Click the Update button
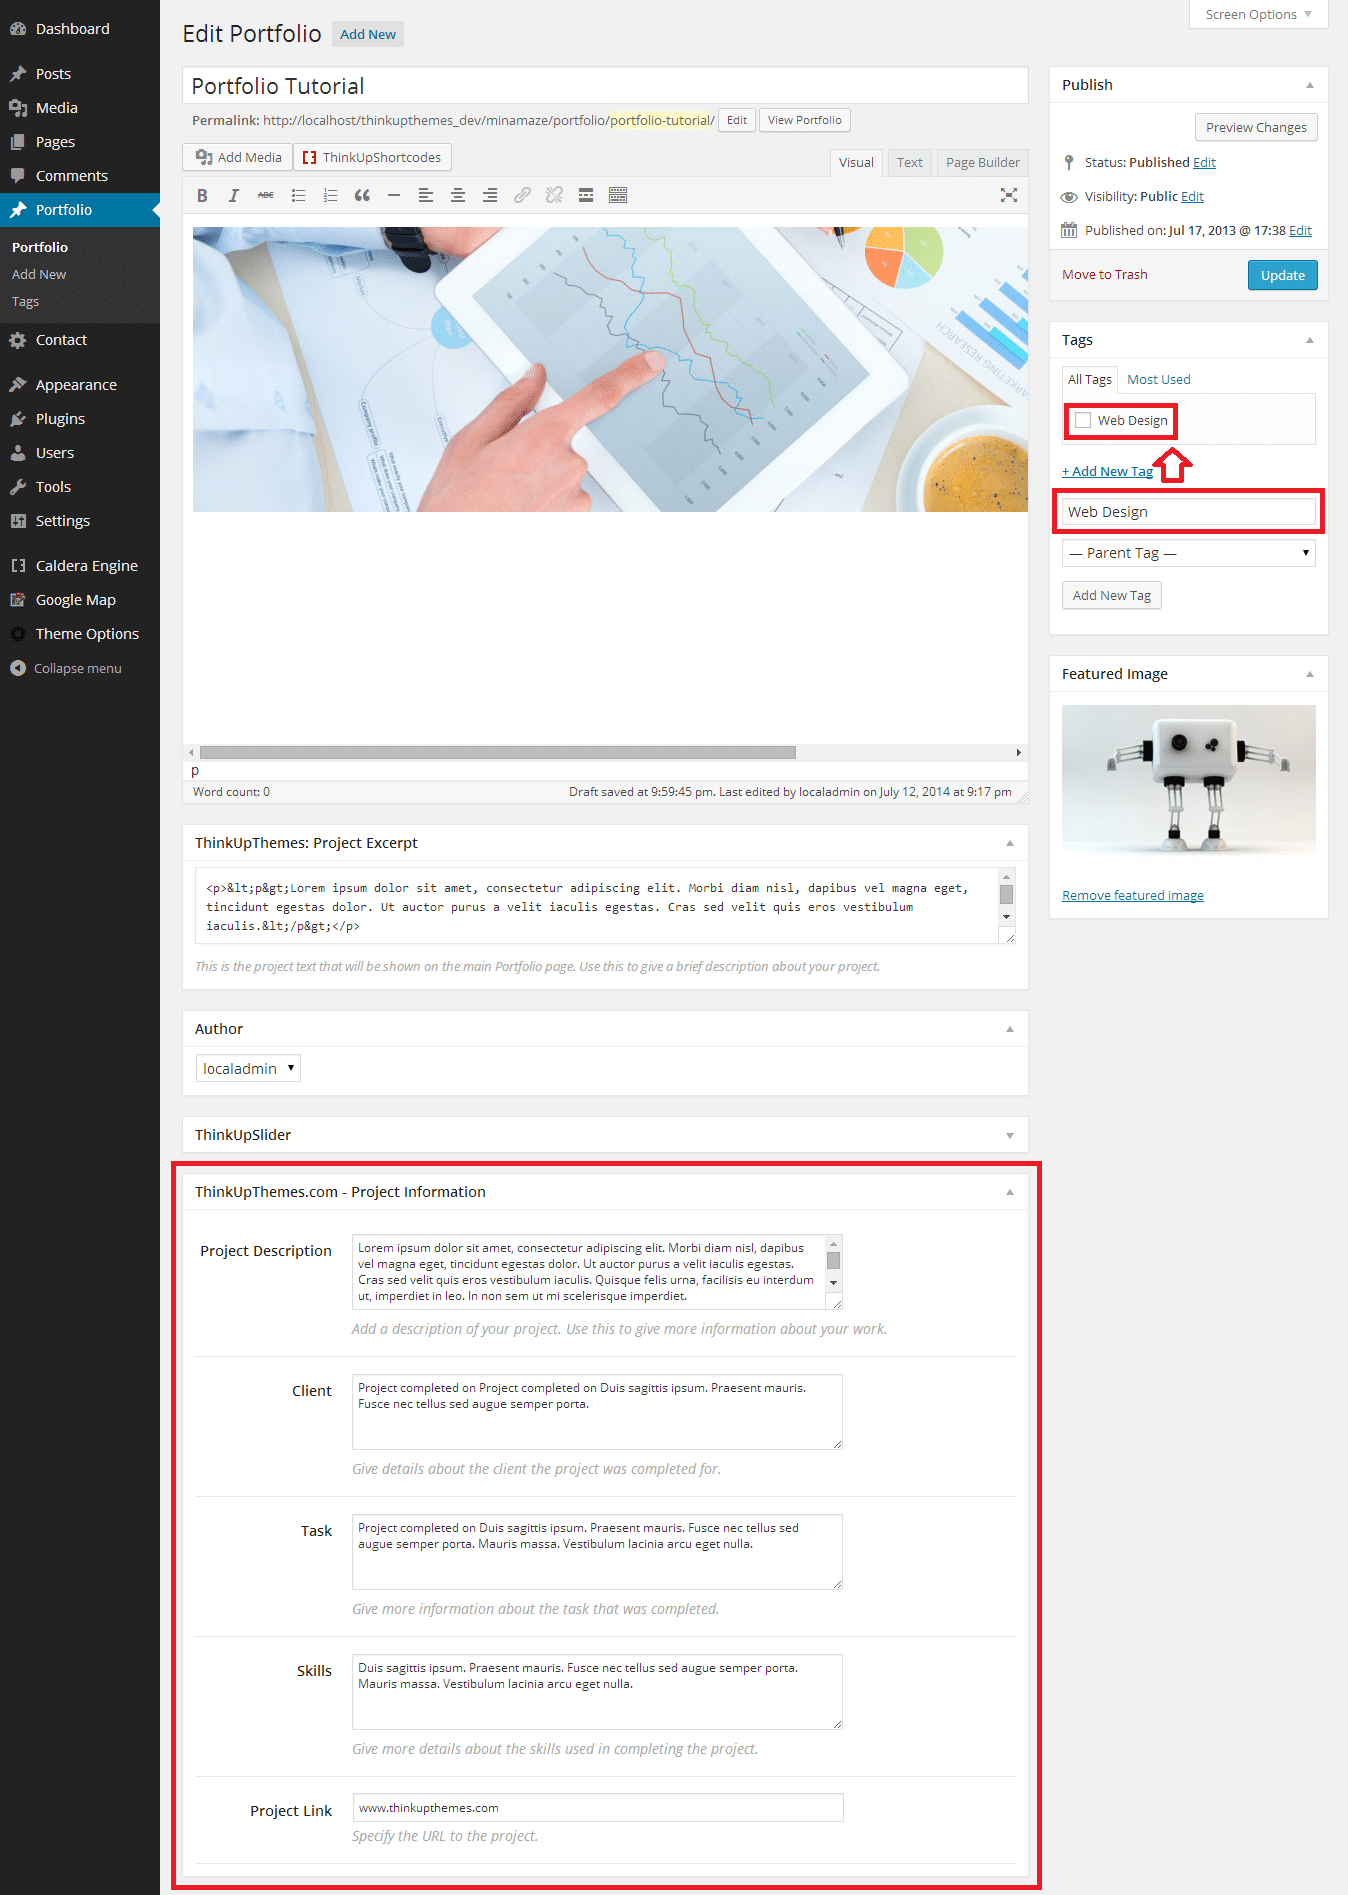 point(1282,275)
